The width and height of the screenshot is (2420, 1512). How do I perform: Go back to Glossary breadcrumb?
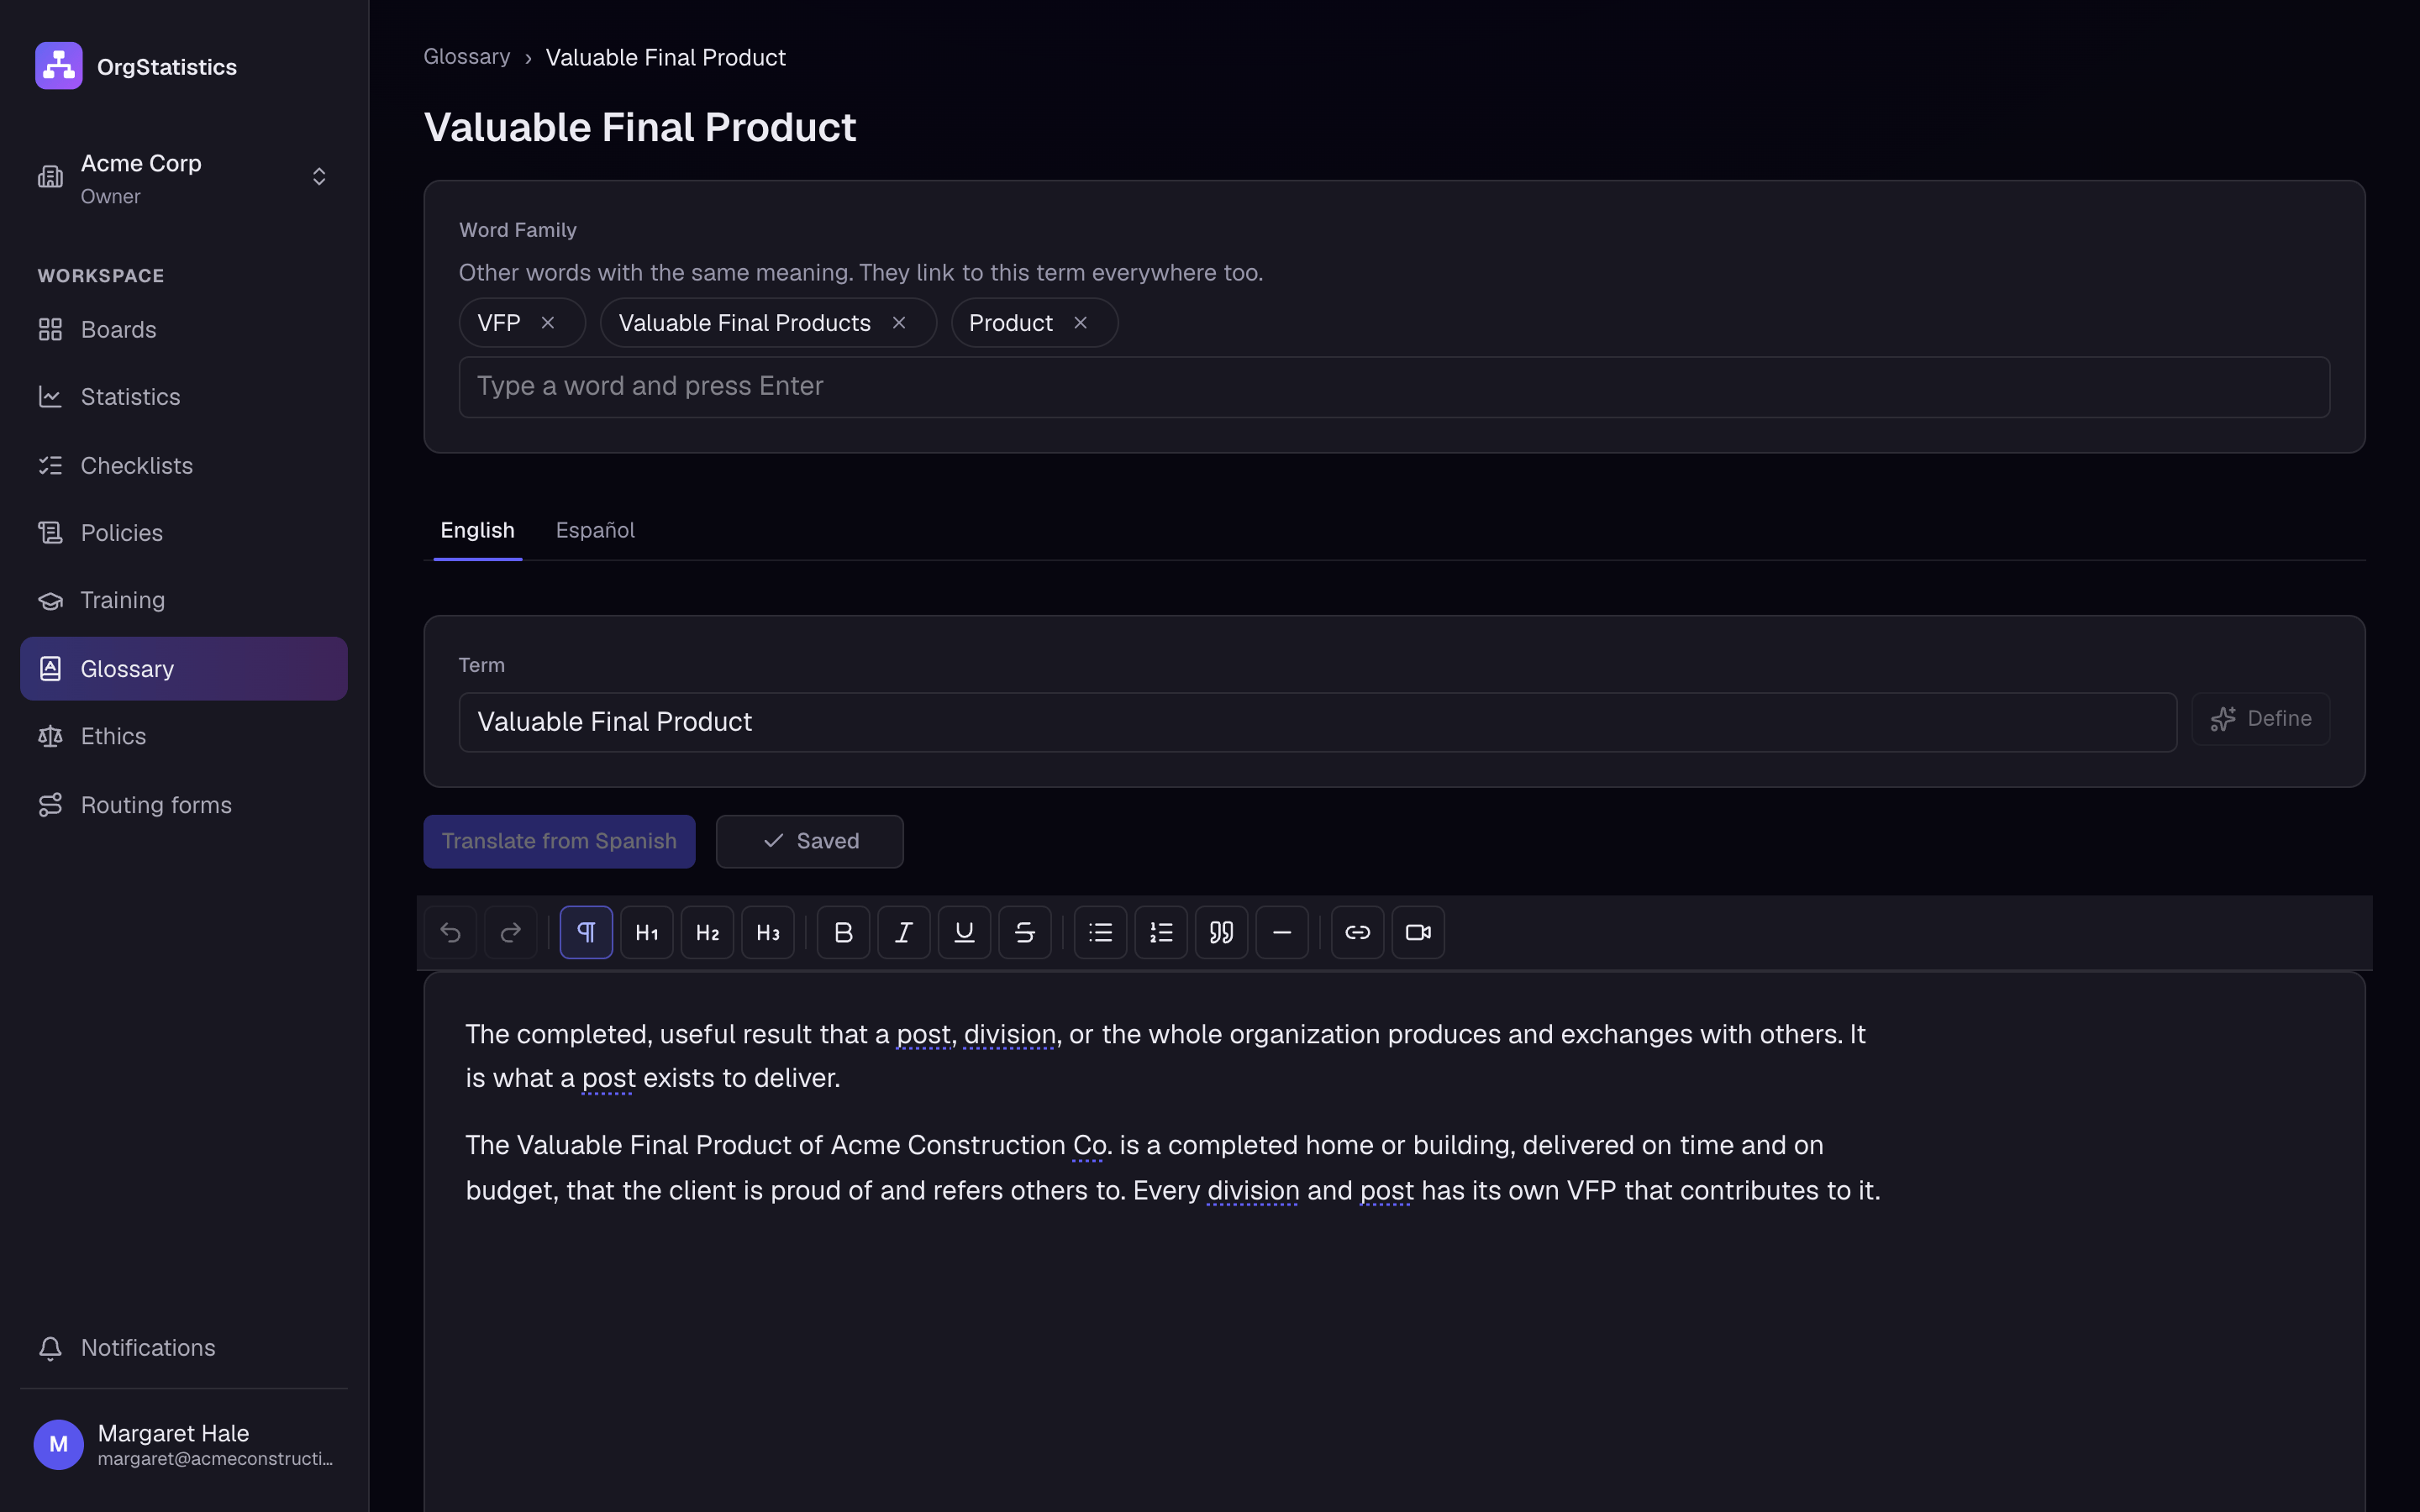[467, 57]
